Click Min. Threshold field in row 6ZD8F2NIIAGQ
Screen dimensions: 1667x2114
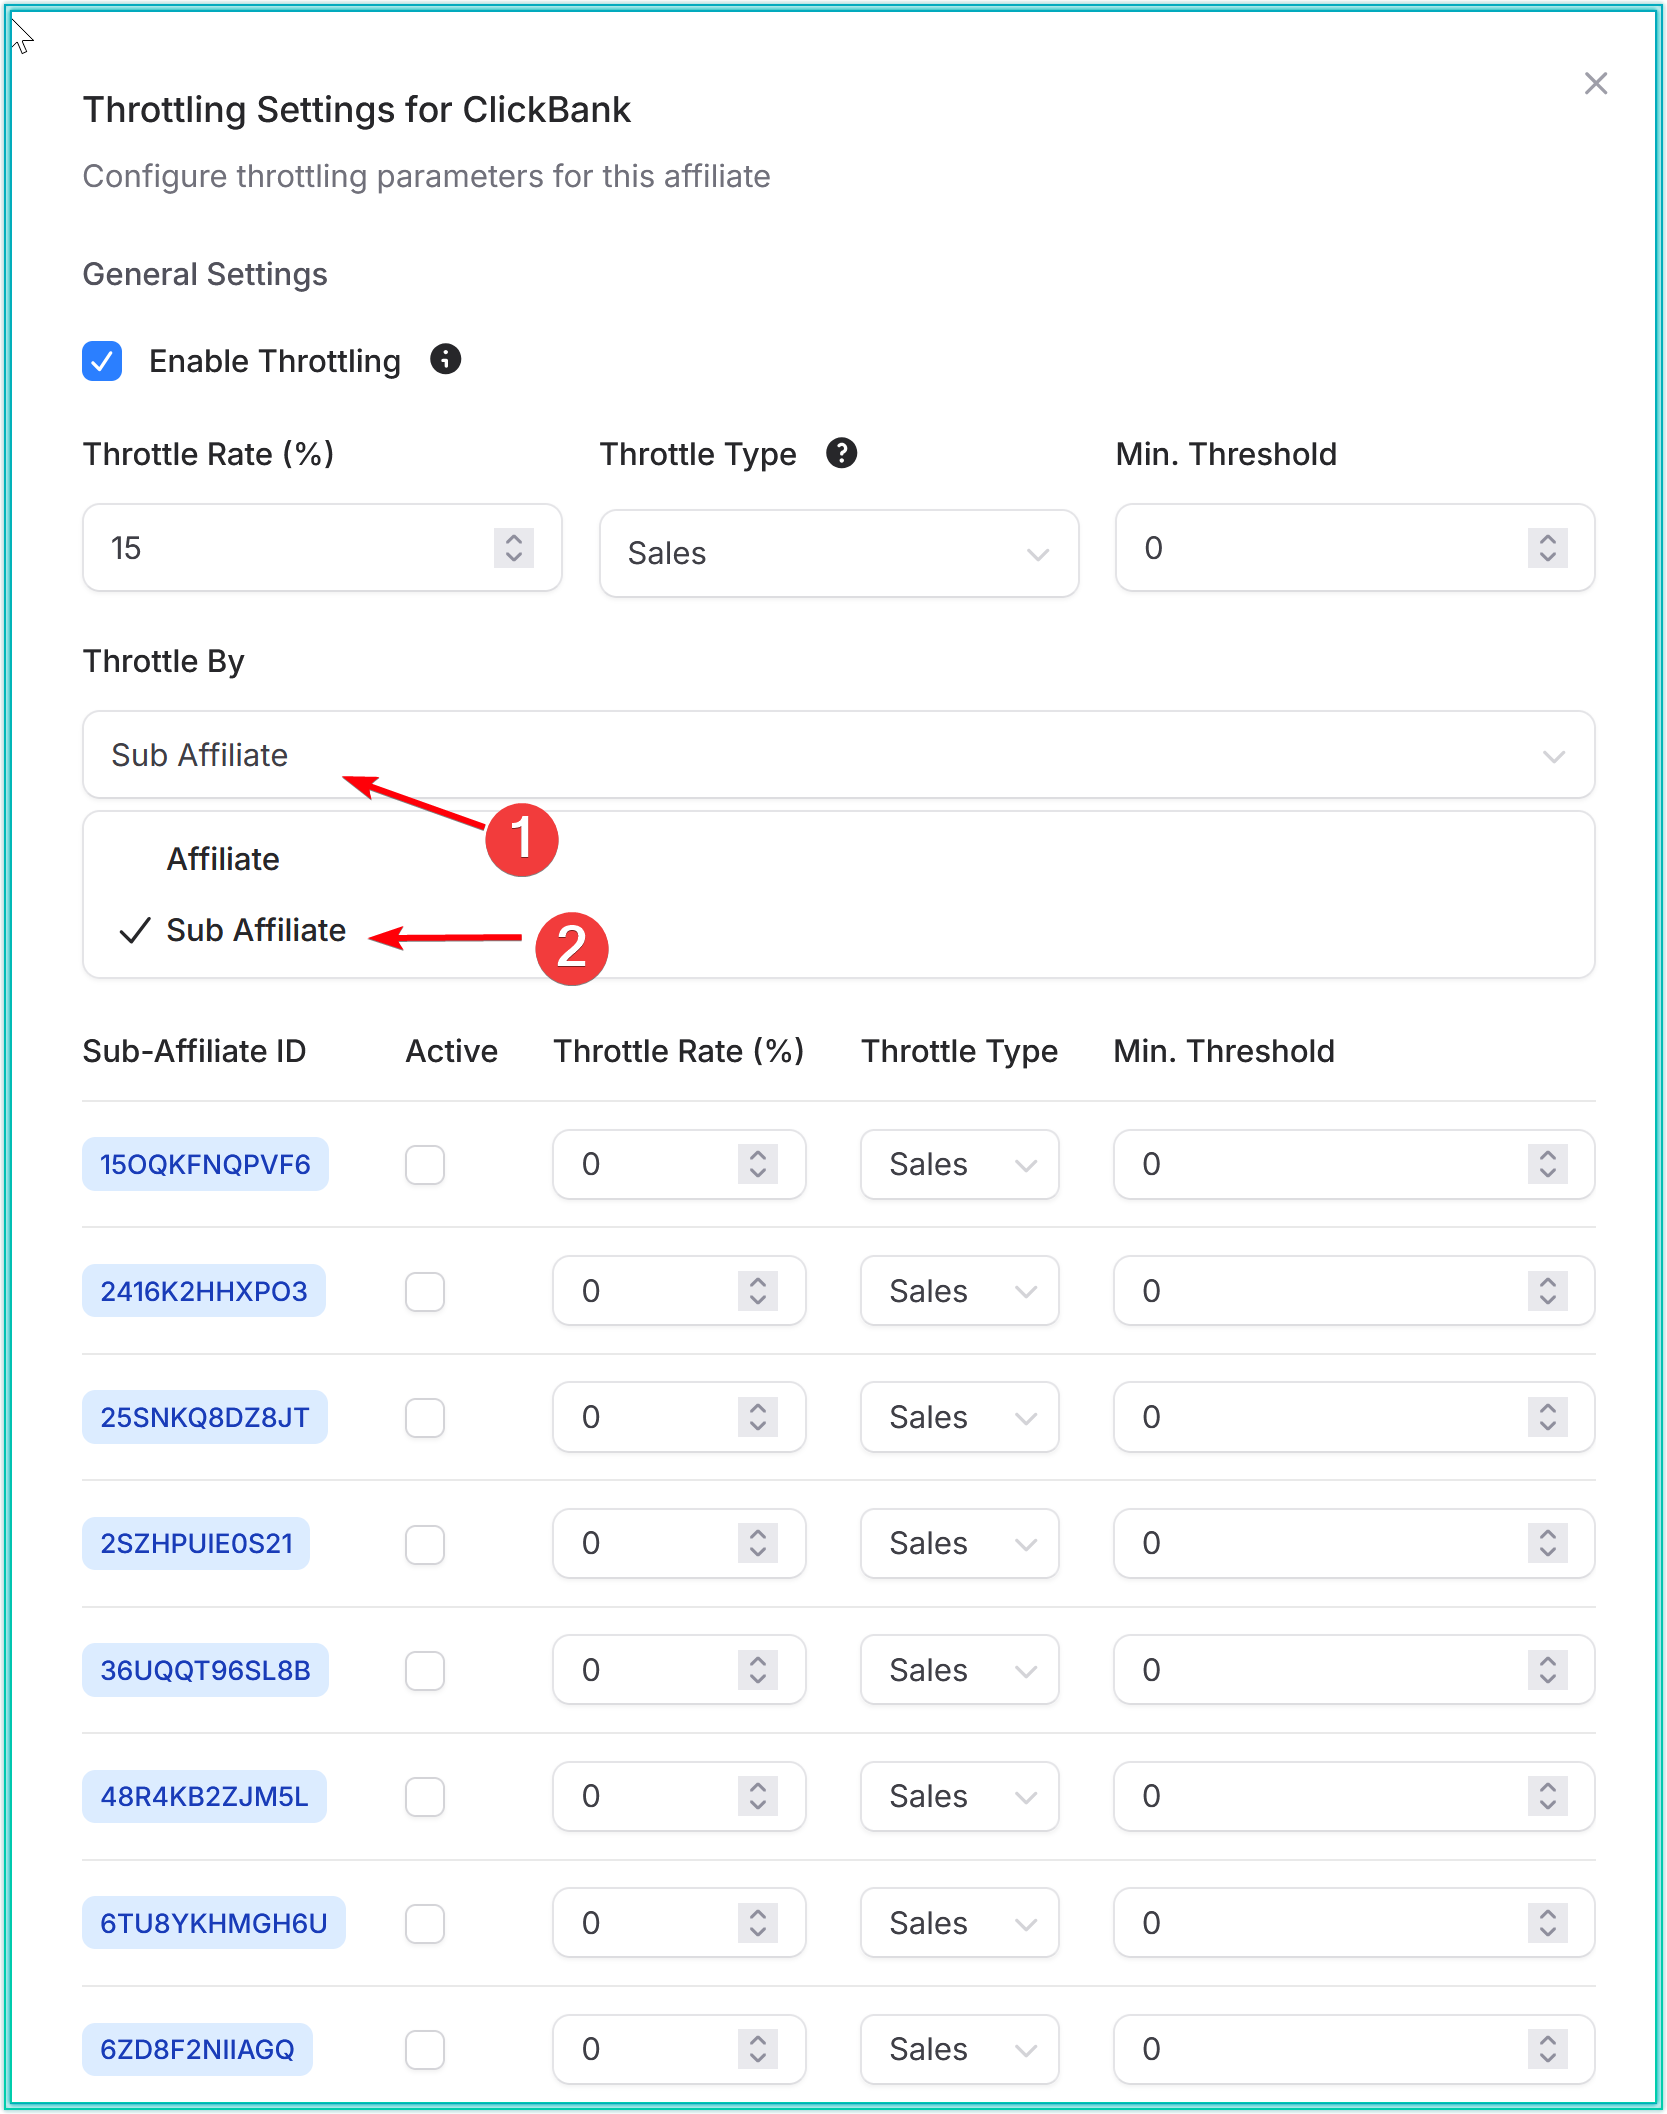(x=1354, y=2049)
